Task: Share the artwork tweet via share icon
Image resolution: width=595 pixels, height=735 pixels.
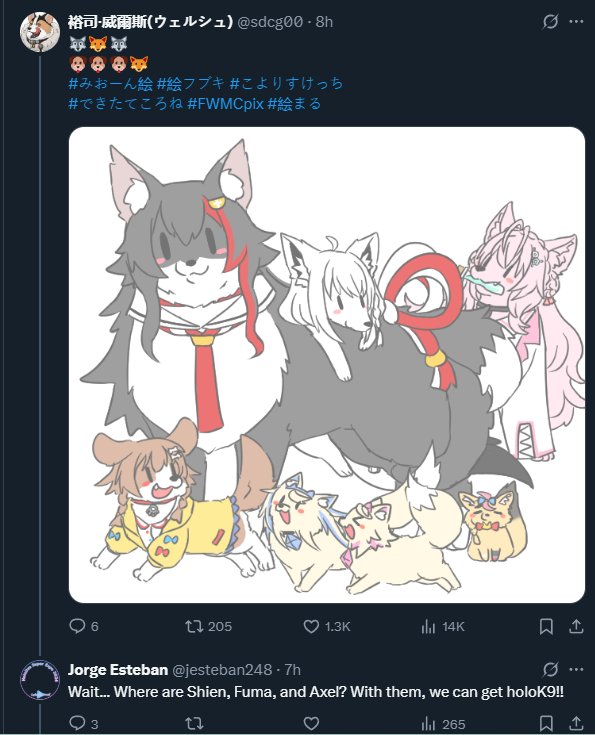Action: click(x=576, y=626)
